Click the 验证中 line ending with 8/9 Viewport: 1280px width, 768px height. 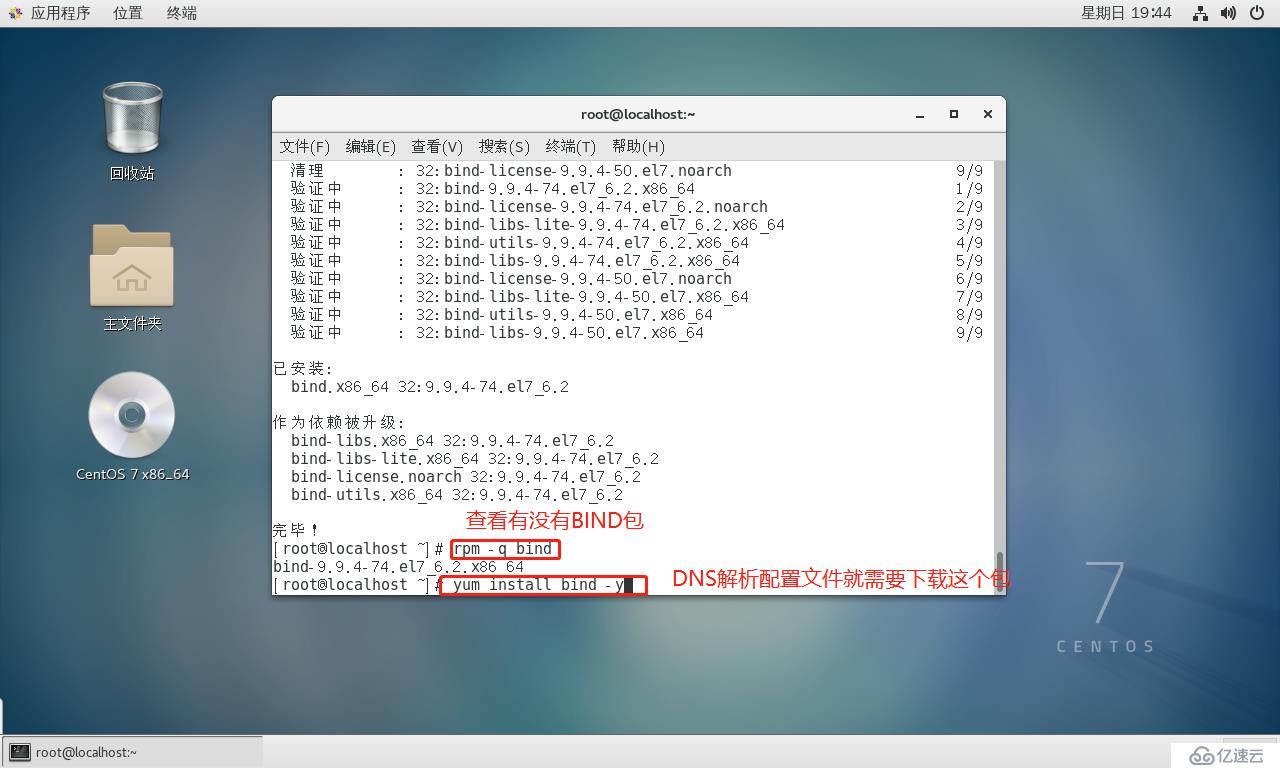tap(637, 315)
